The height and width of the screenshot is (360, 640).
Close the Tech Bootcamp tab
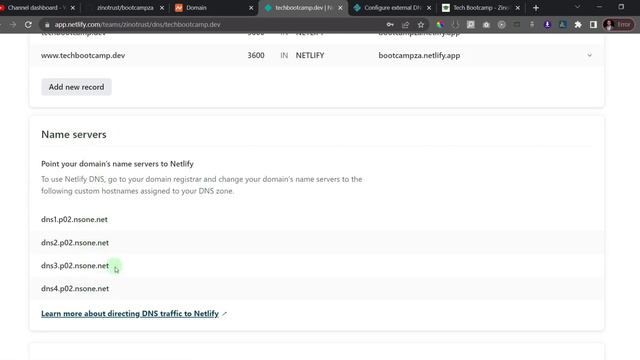(x=518, y=8)
